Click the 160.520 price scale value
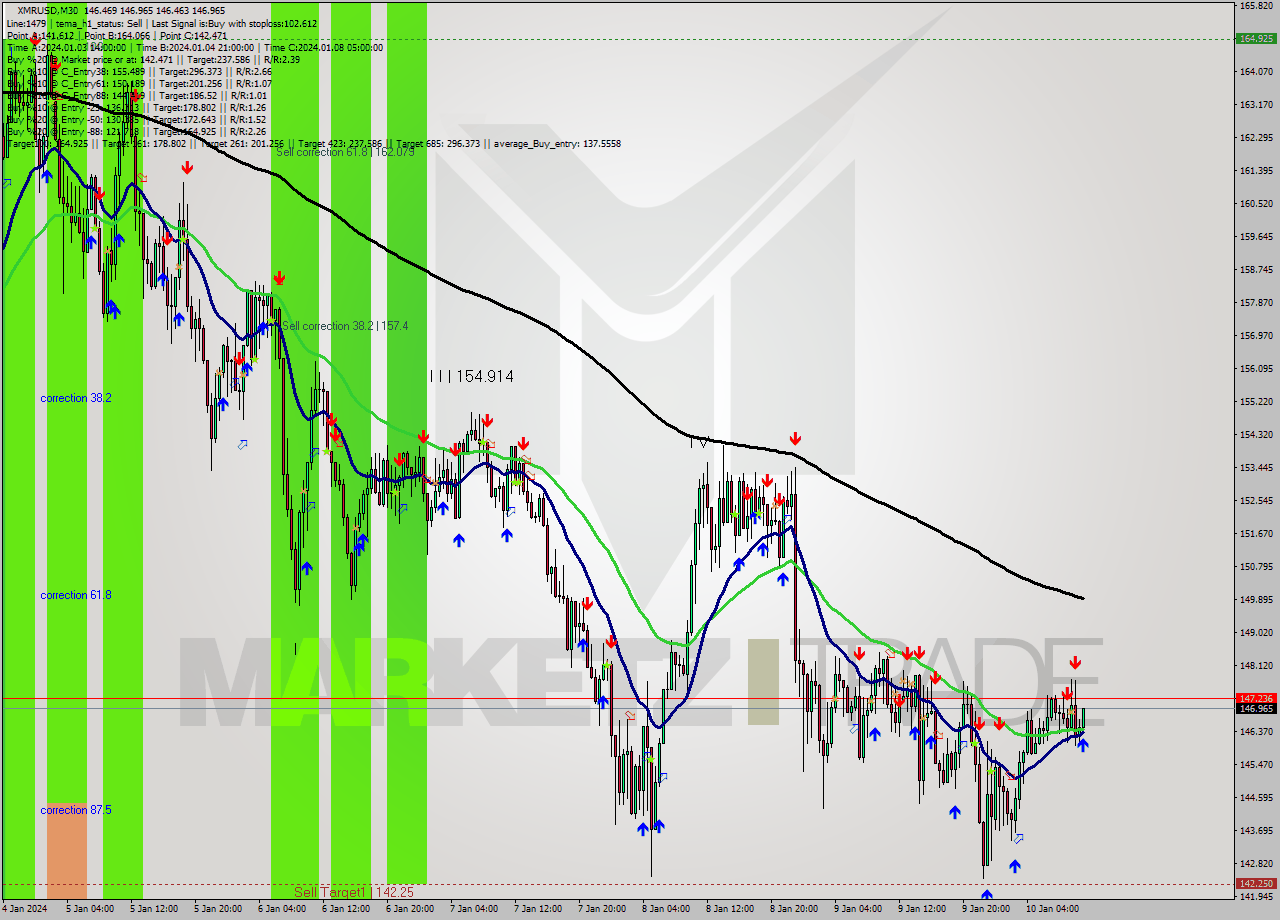This screenshot has width=1280, height=920. click(x=1255, y=203)
